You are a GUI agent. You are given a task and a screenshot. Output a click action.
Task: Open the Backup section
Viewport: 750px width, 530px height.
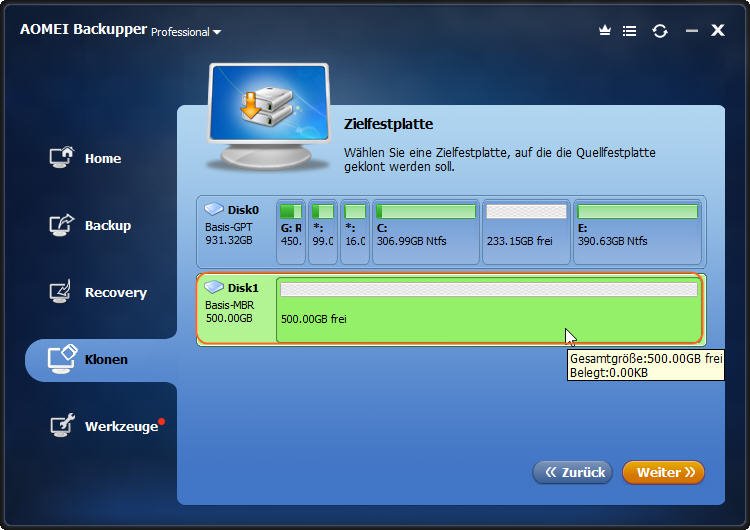coord(91,225)
